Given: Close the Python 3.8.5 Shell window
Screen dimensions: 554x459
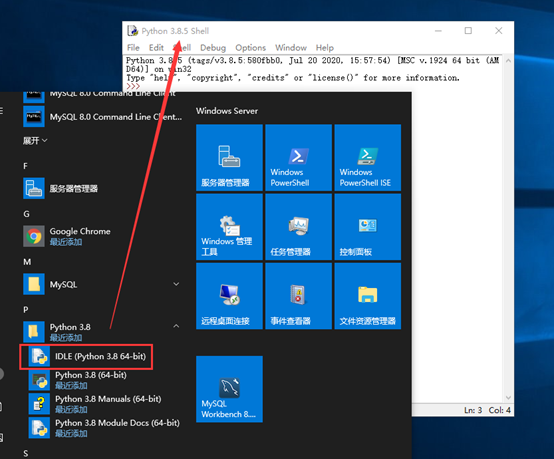Looking at the screenshot, I should coord(499,31).
